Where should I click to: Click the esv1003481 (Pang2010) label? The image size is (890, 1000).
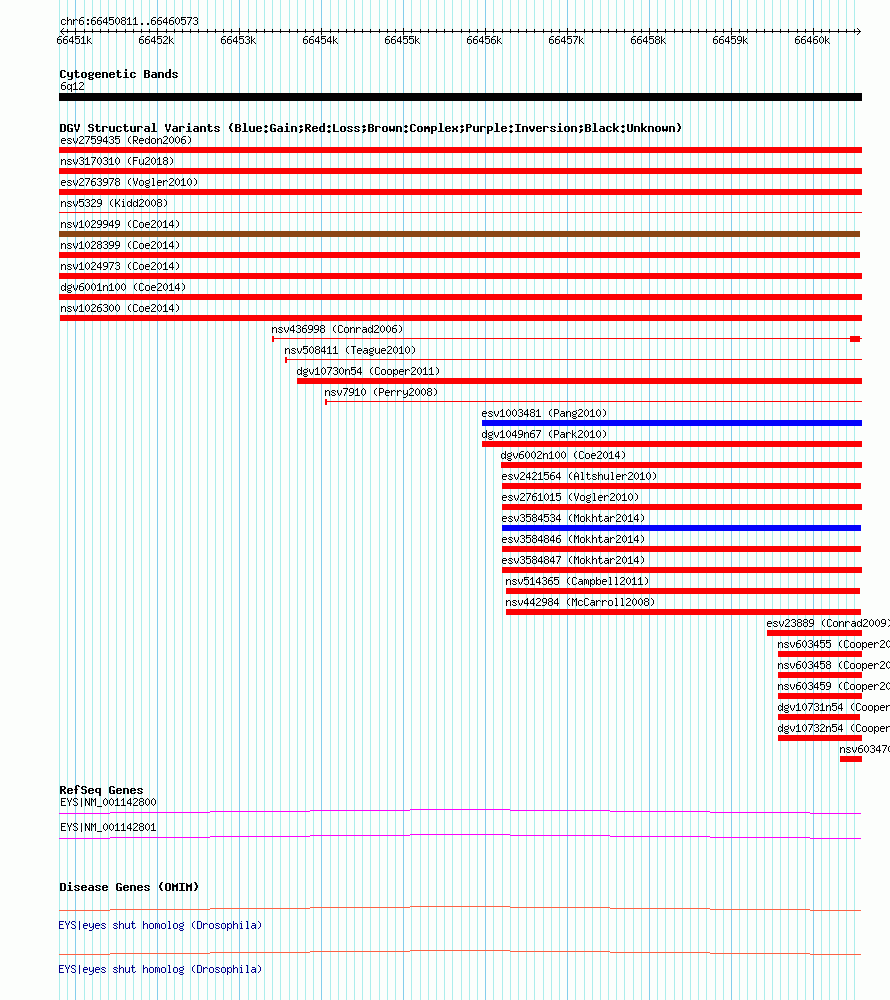tap(544, 414)
